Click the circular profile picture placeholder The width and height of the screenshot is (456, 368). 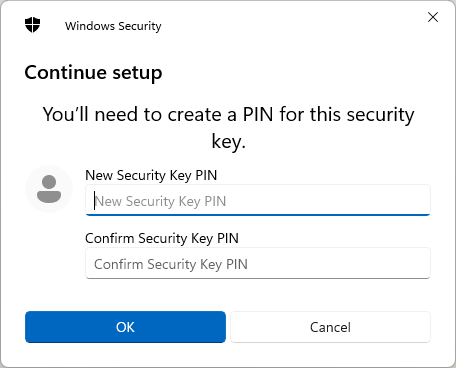(49, 189)
